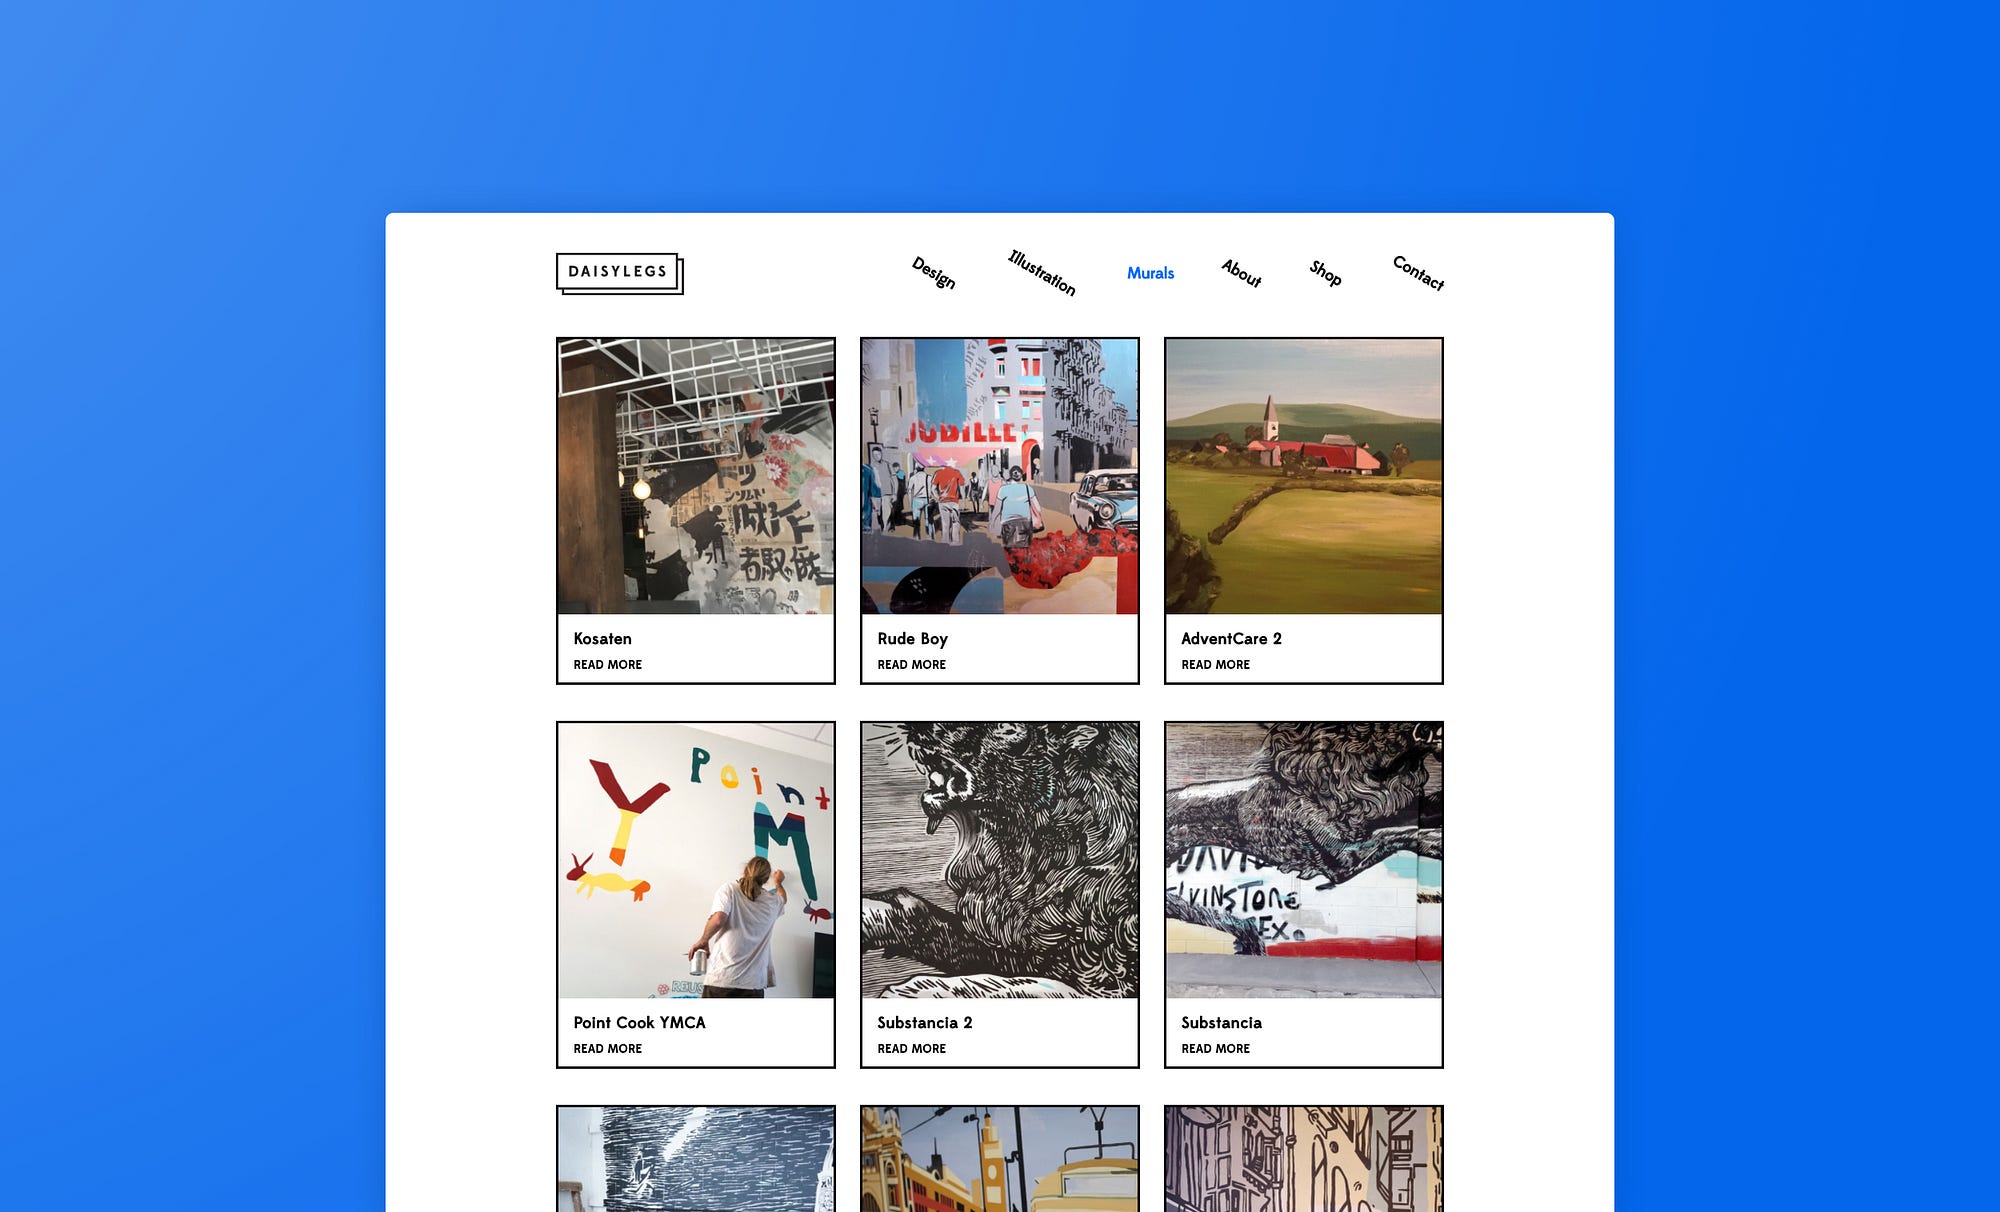Viewport: 2000px width, 1212px height.
Task: Select the Murals nav item
Action: point(1150,273)
